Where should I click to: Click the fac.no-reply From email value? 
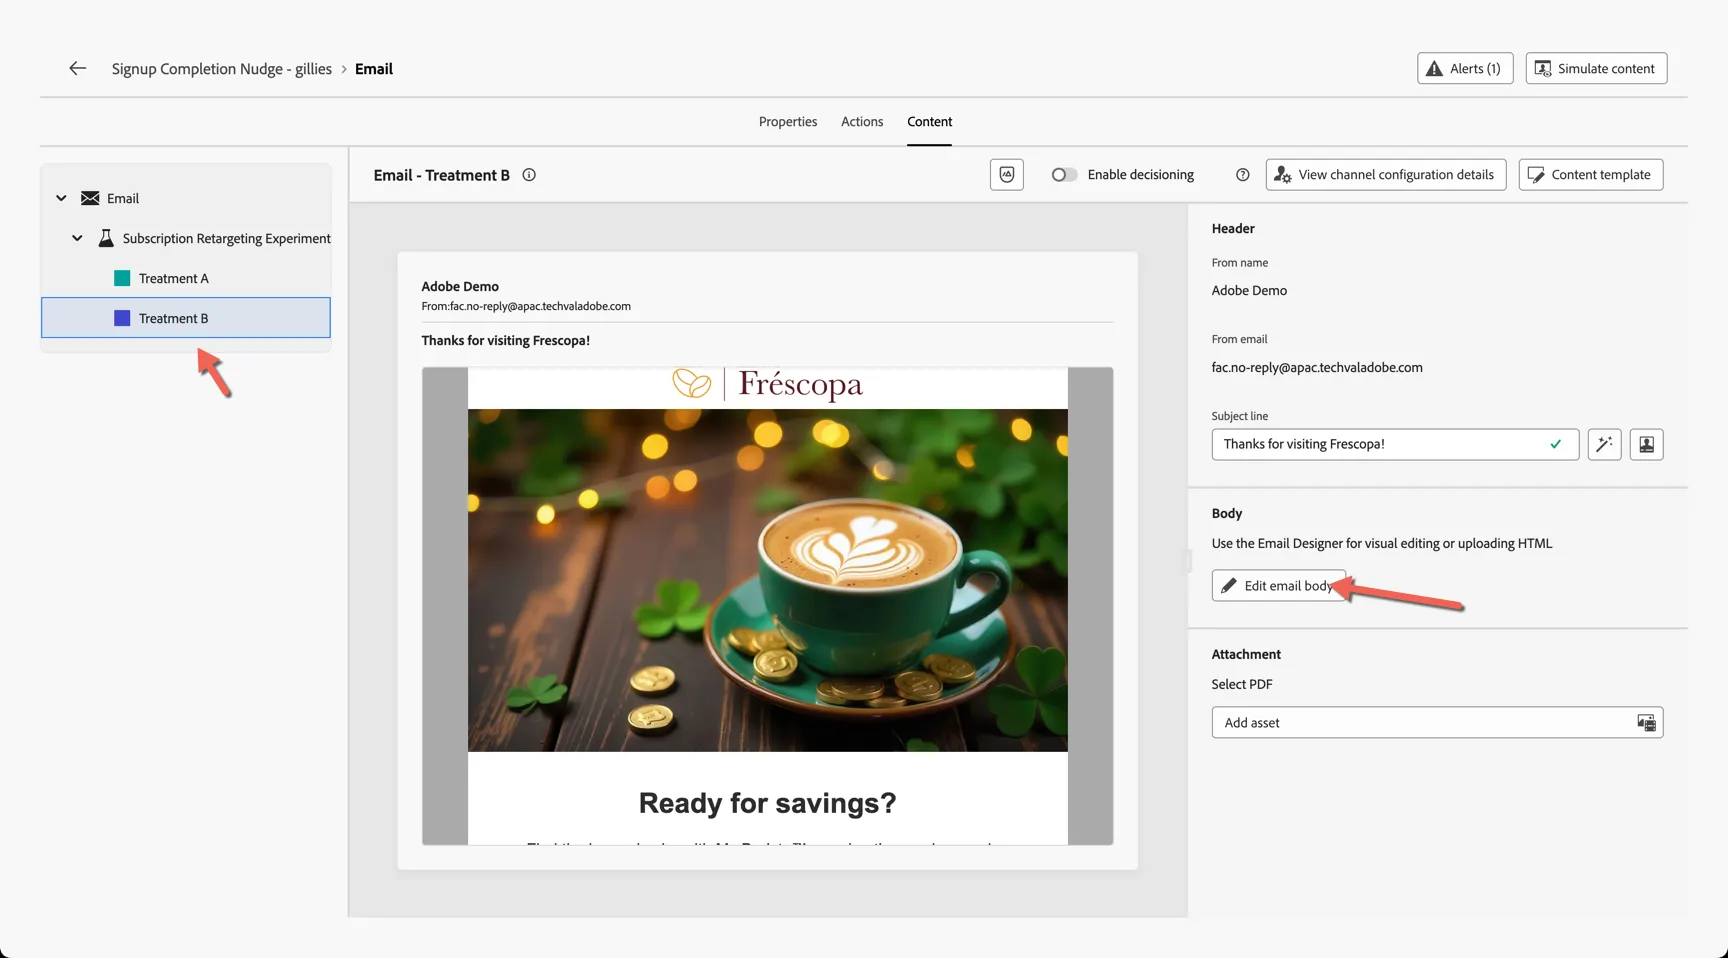(1317, 367)
